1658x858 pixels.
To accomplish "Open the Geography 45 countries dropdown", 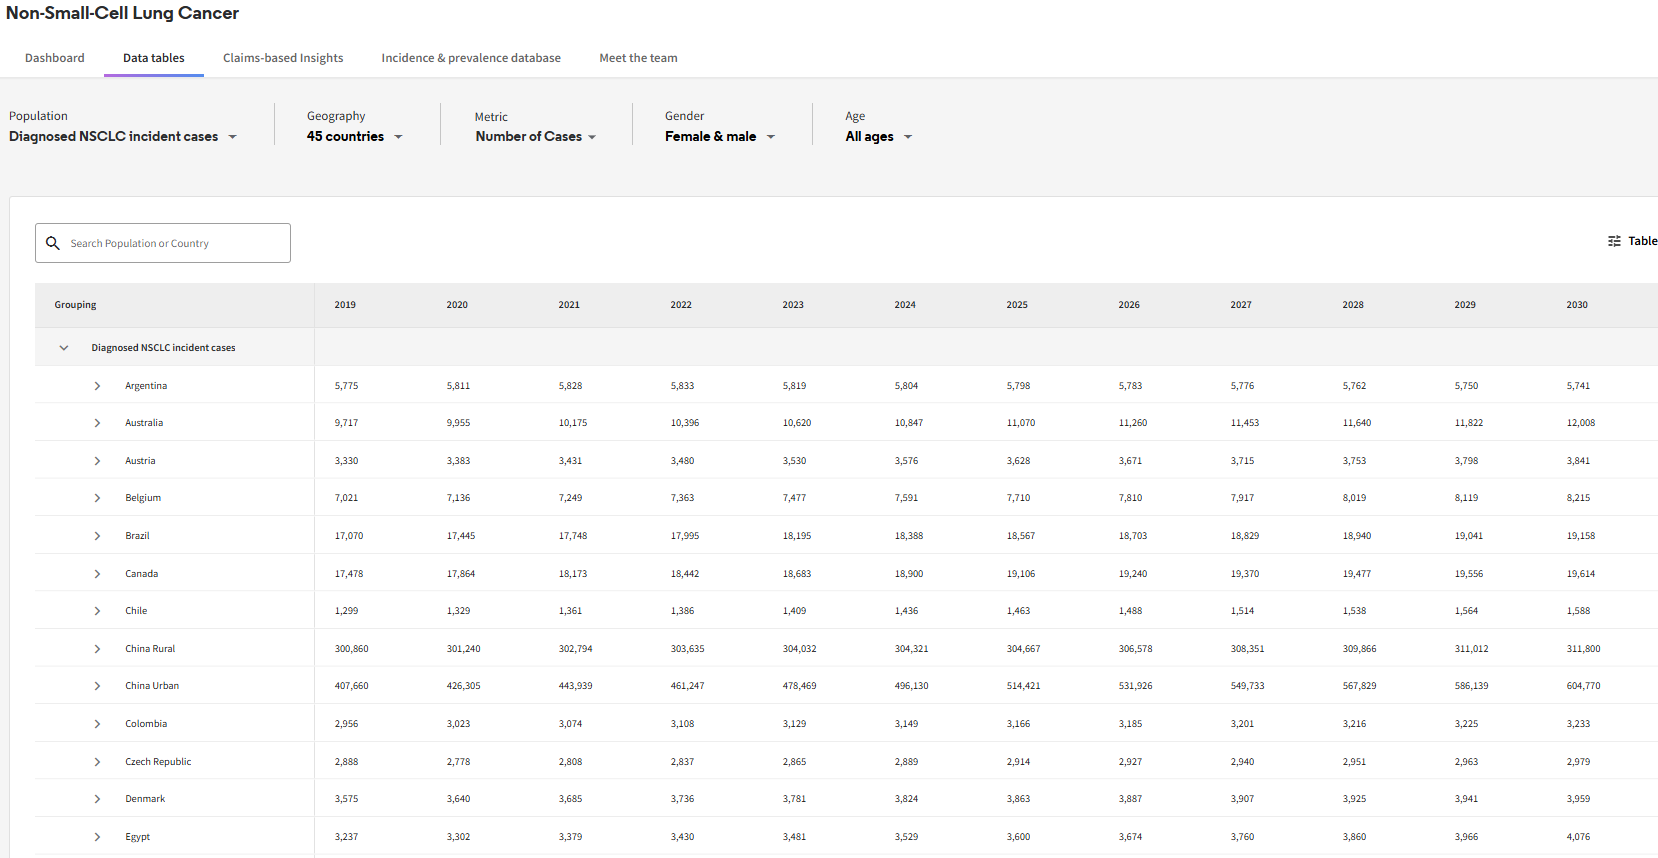I will [x=354, y=137].
